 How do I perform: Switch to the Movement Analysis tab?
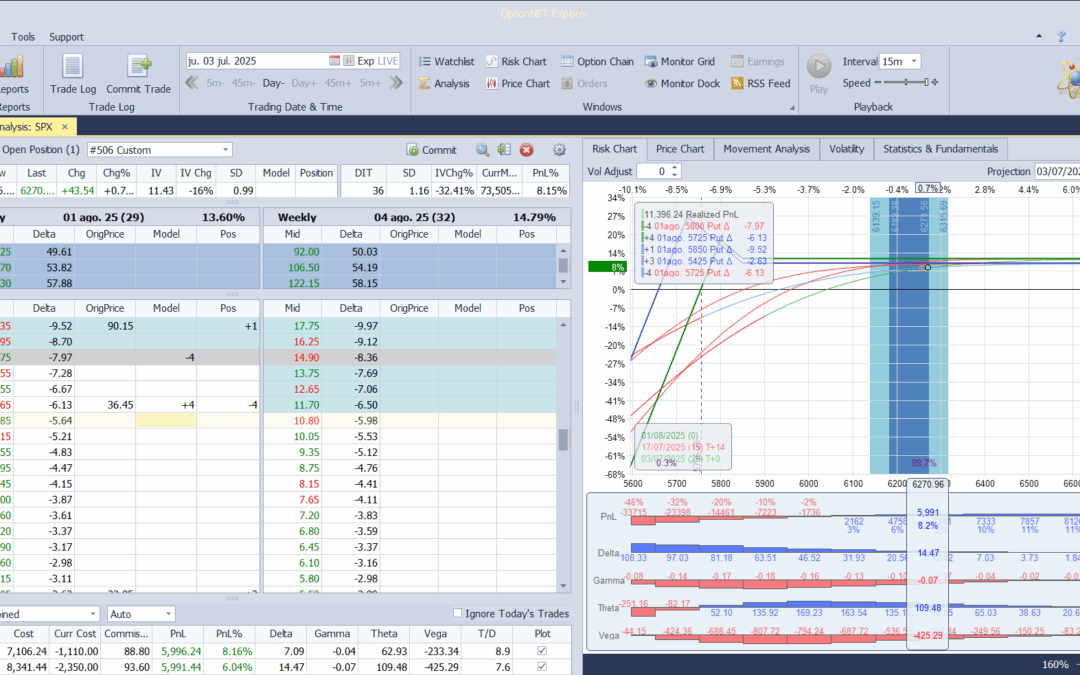[x=767, y=149]
